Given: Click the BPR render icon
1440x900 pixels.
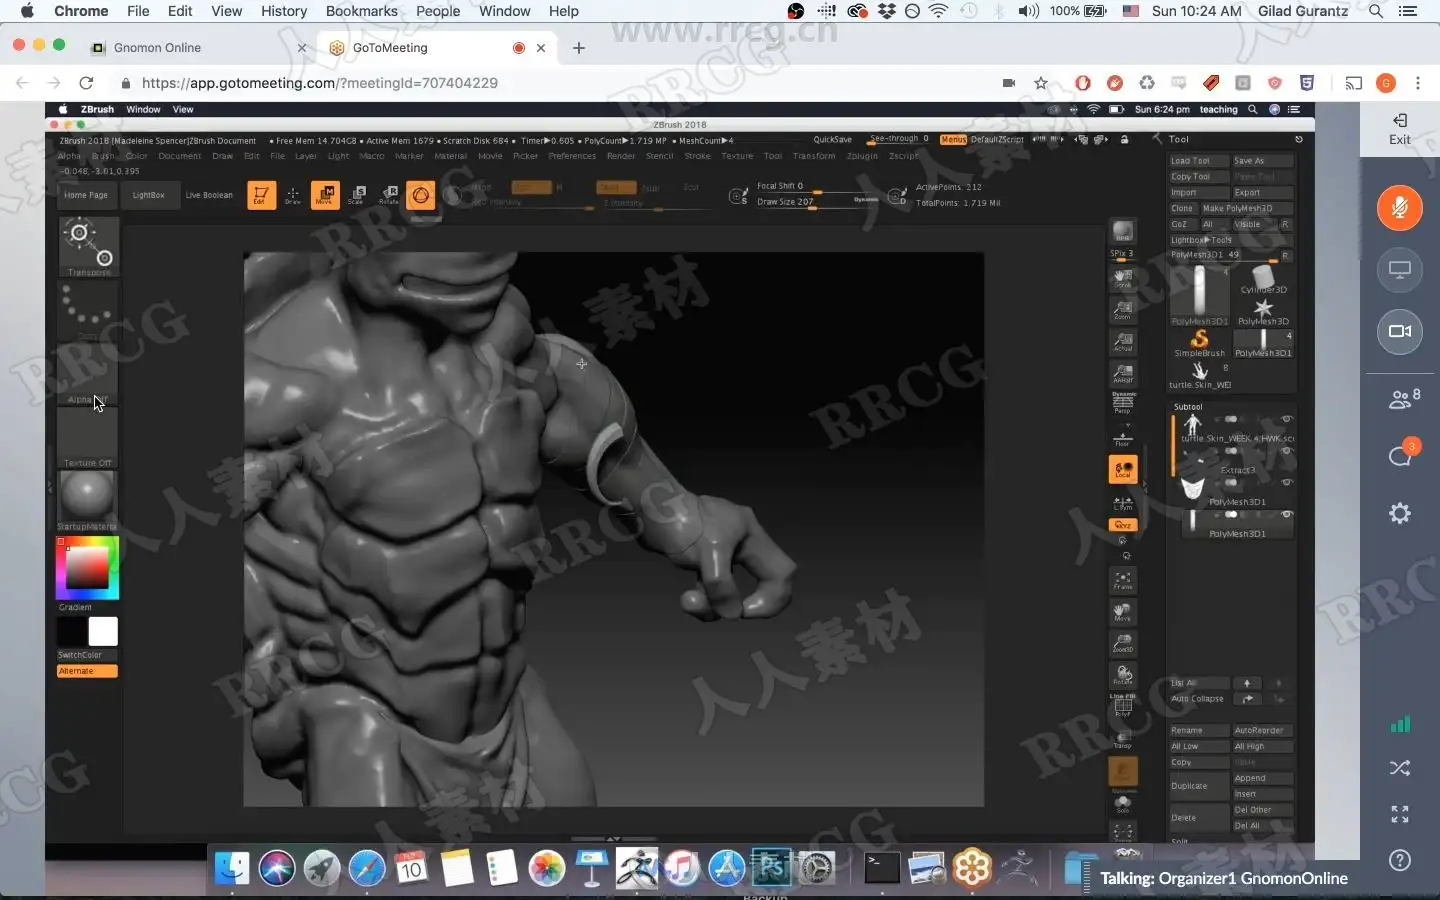Looking at the screenshot, I should 1123,233.
